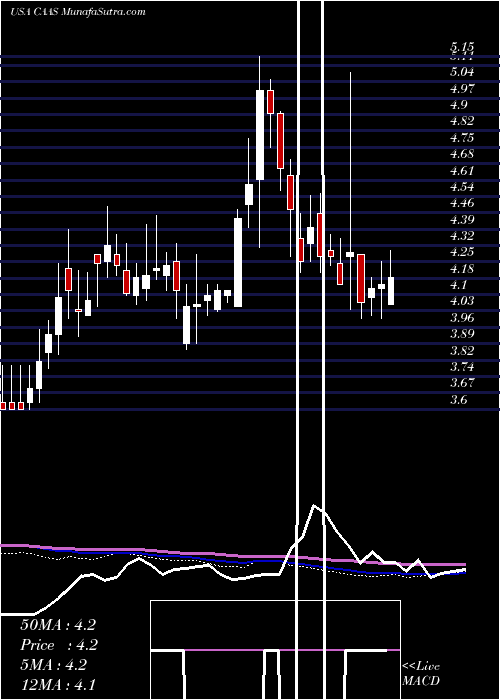Viewport: 500px width, 700px height.
Task: Select the 4.18 axis value
Action: [462, 268]
